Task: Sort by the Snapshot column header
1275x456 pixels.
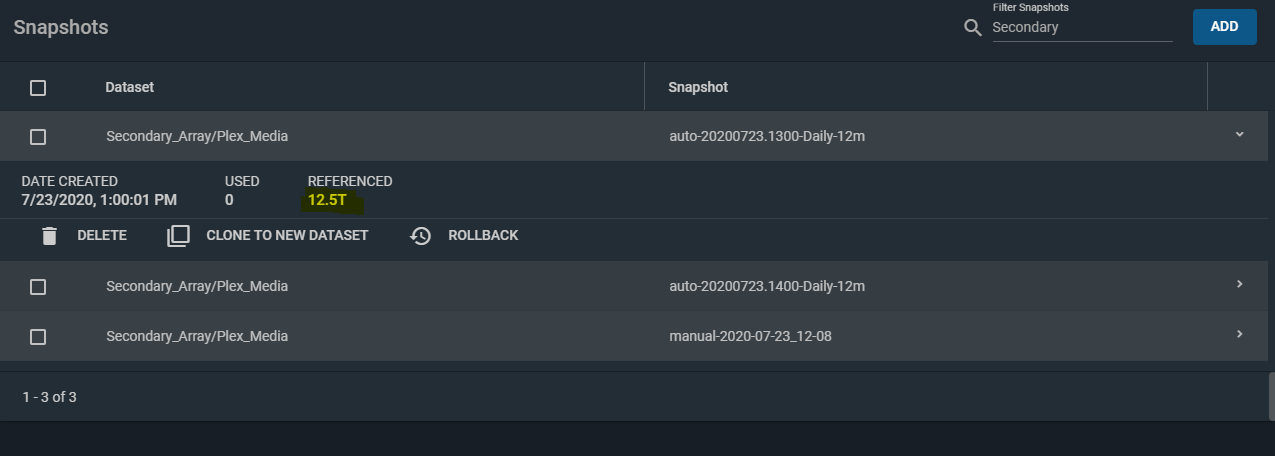Action: (x=698, y=87)
